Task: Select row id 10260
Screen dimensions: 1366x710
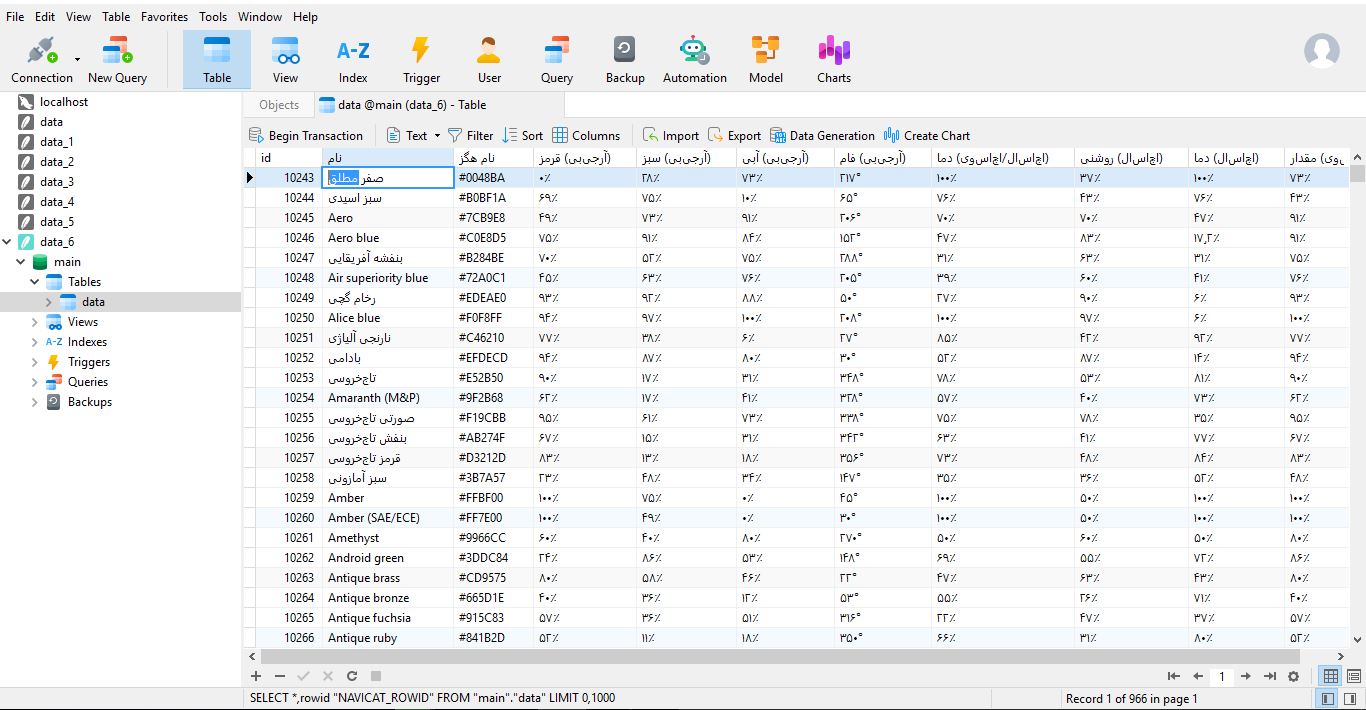Action: point(289,517)
